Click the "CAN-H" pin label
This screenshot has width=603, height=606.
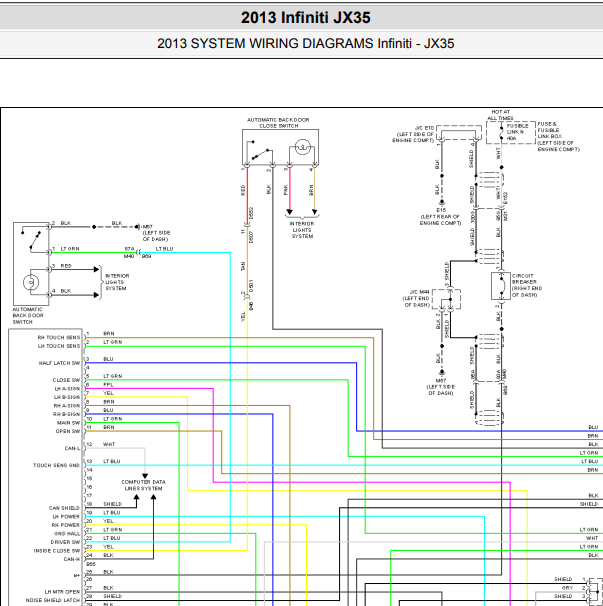tap(72, 559)
